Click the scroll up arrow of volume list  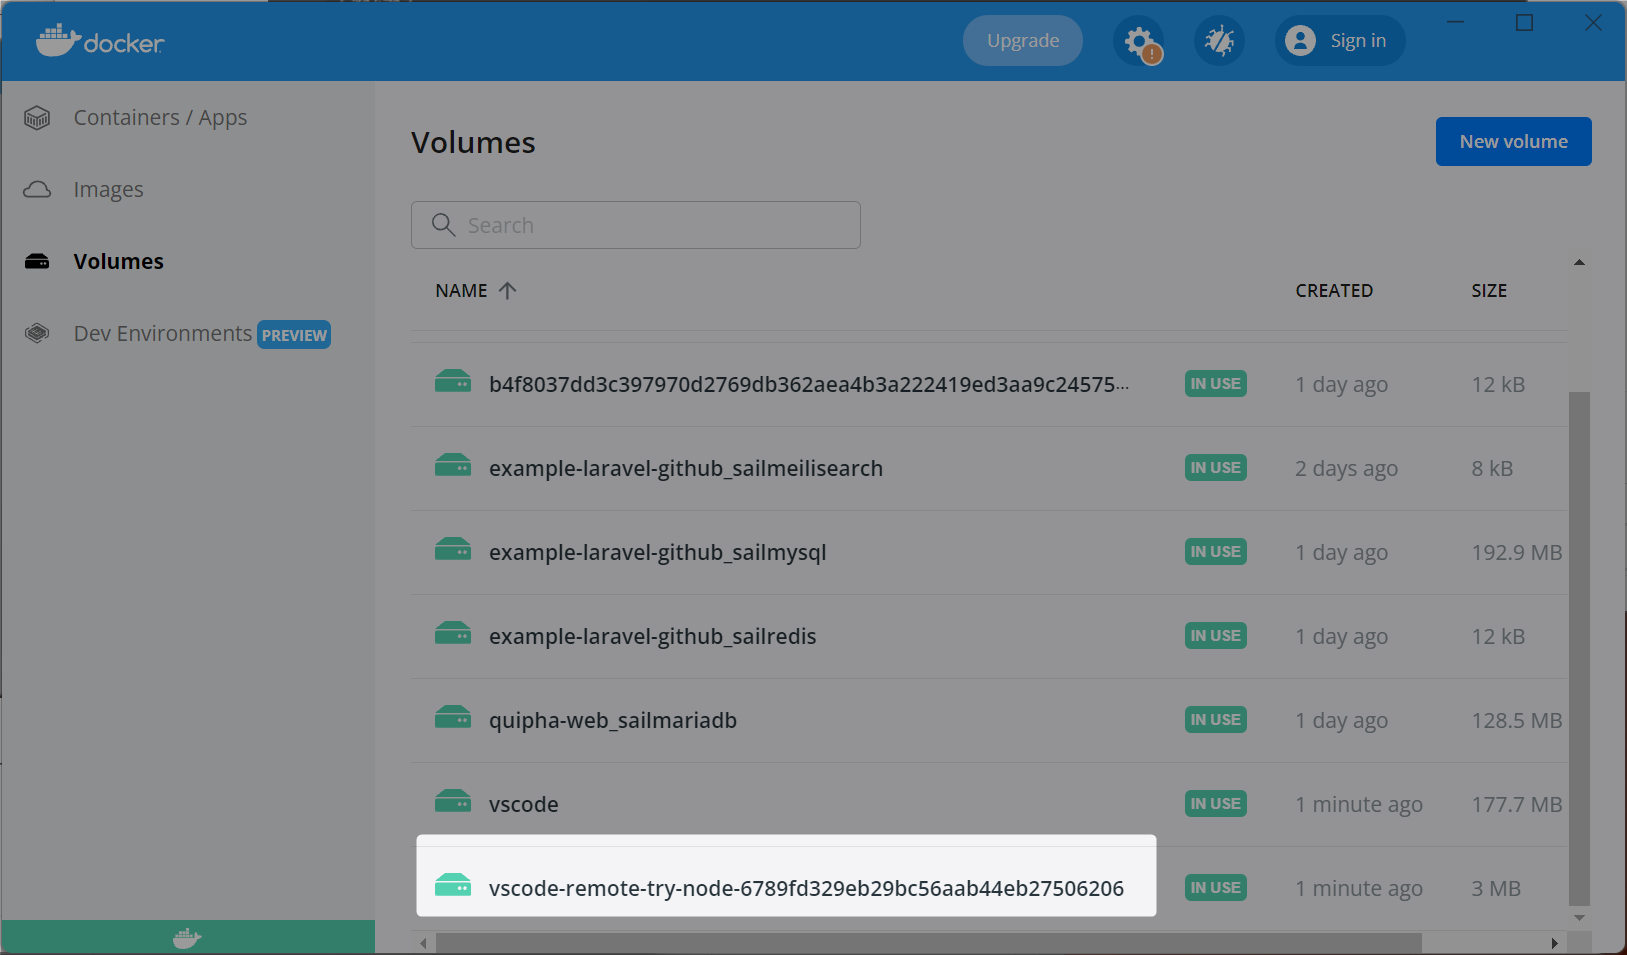[1580, 263]
